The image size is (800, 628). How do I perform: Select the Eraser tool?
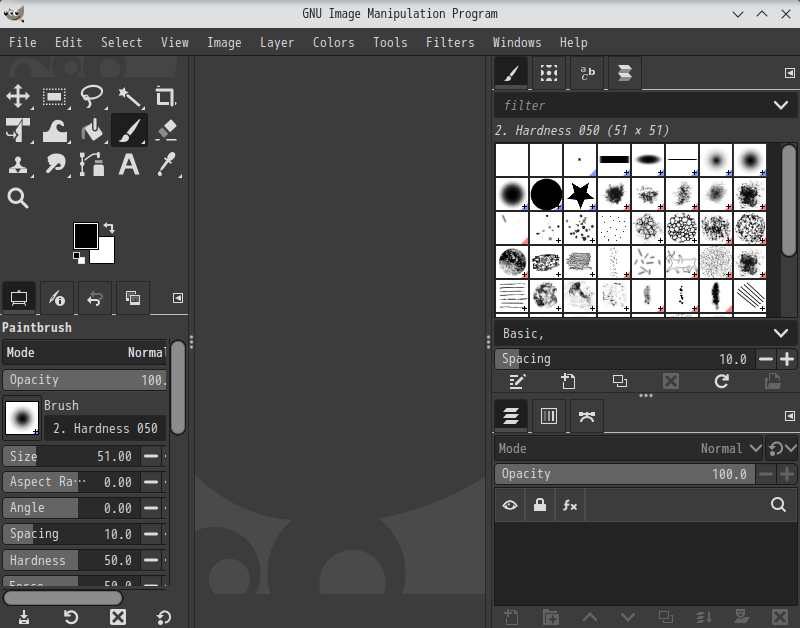click(x=166, y=130)
